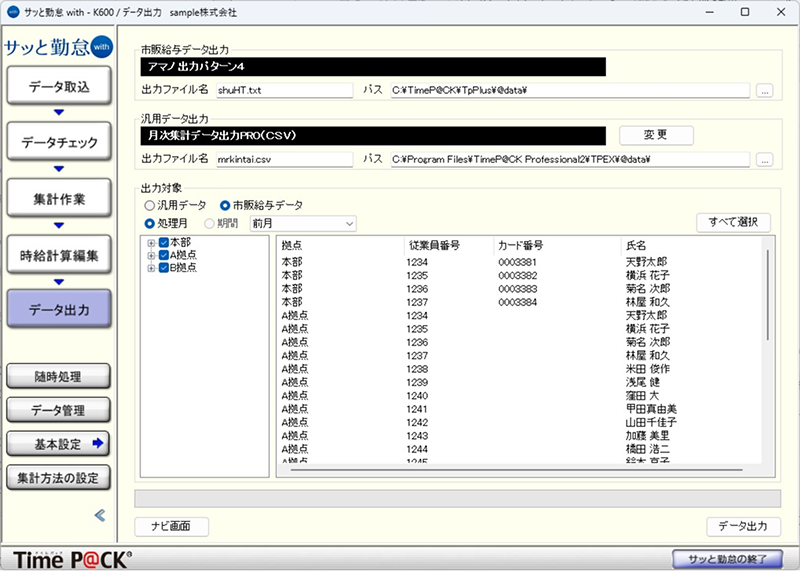This screenshot has width=800, height=571.
Task: Collapse sidebar with double chevron icon
Action: [100, 515]
